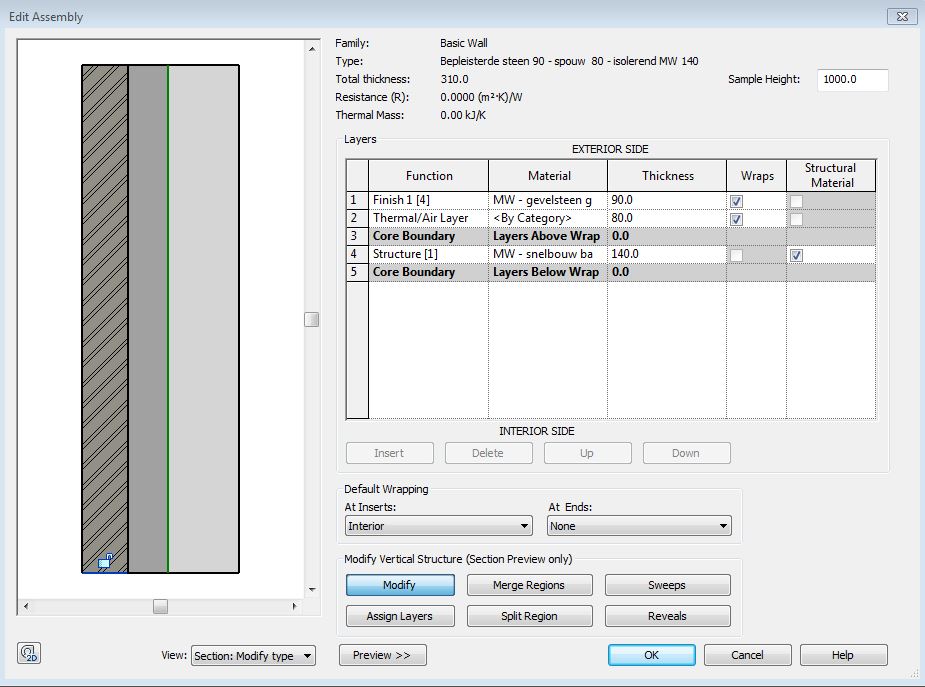Edit the 140.0 thickness cell
Viewport: 925px width, 687px height.
point(666,255)
